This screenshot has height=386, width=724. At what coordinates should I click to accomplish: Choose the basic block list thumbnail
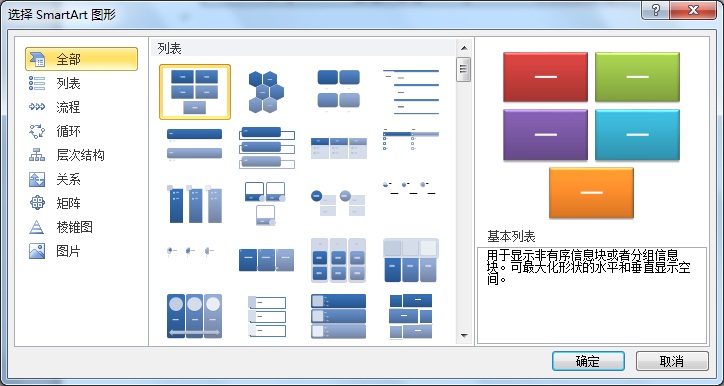(195, 92)
